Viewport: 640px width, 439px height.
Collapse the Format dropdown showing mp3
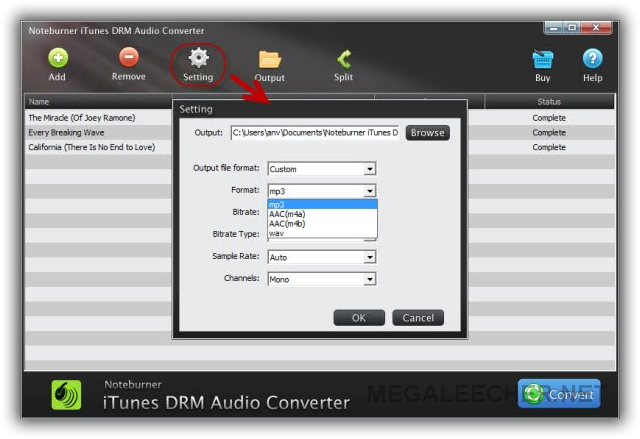coord(369,191)
